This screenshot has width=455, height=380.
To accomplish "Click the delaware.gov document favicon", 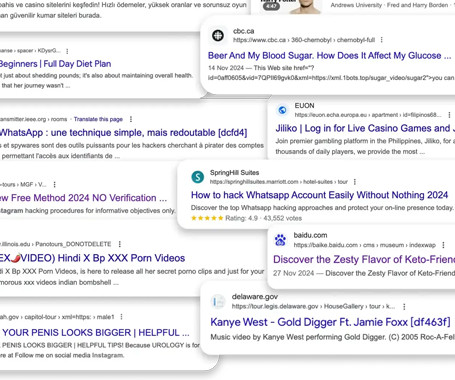I will click(x=218, y=301).
